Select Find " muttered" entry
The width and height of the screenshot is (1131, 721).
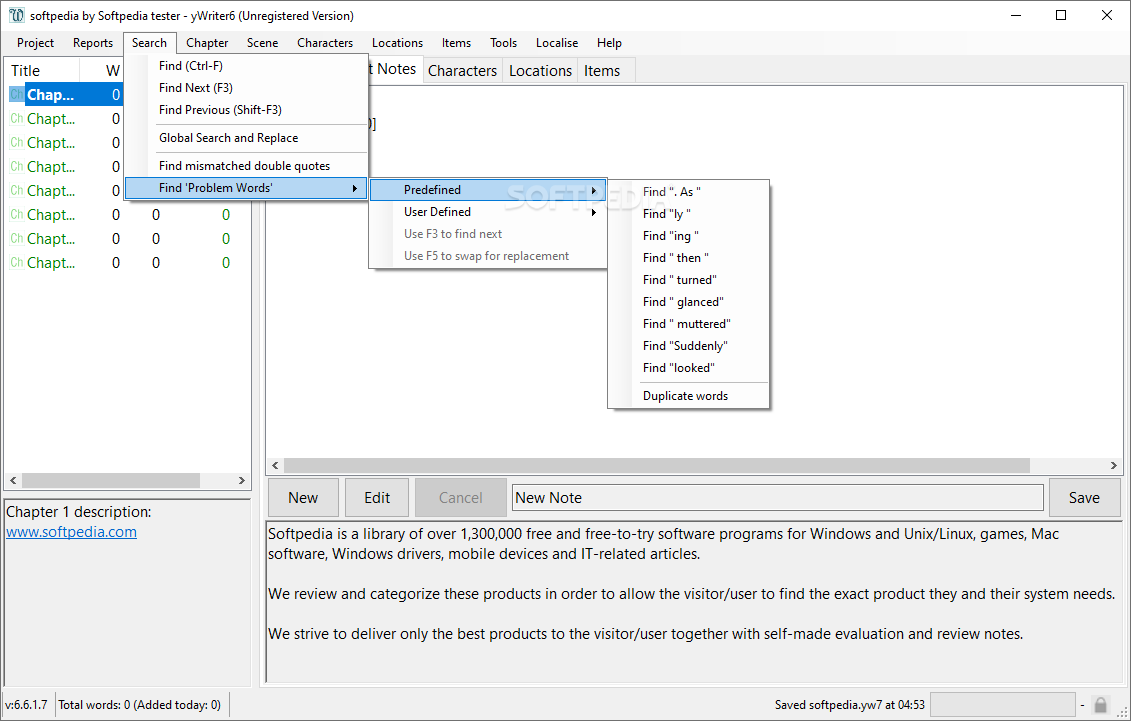(689, 324)
